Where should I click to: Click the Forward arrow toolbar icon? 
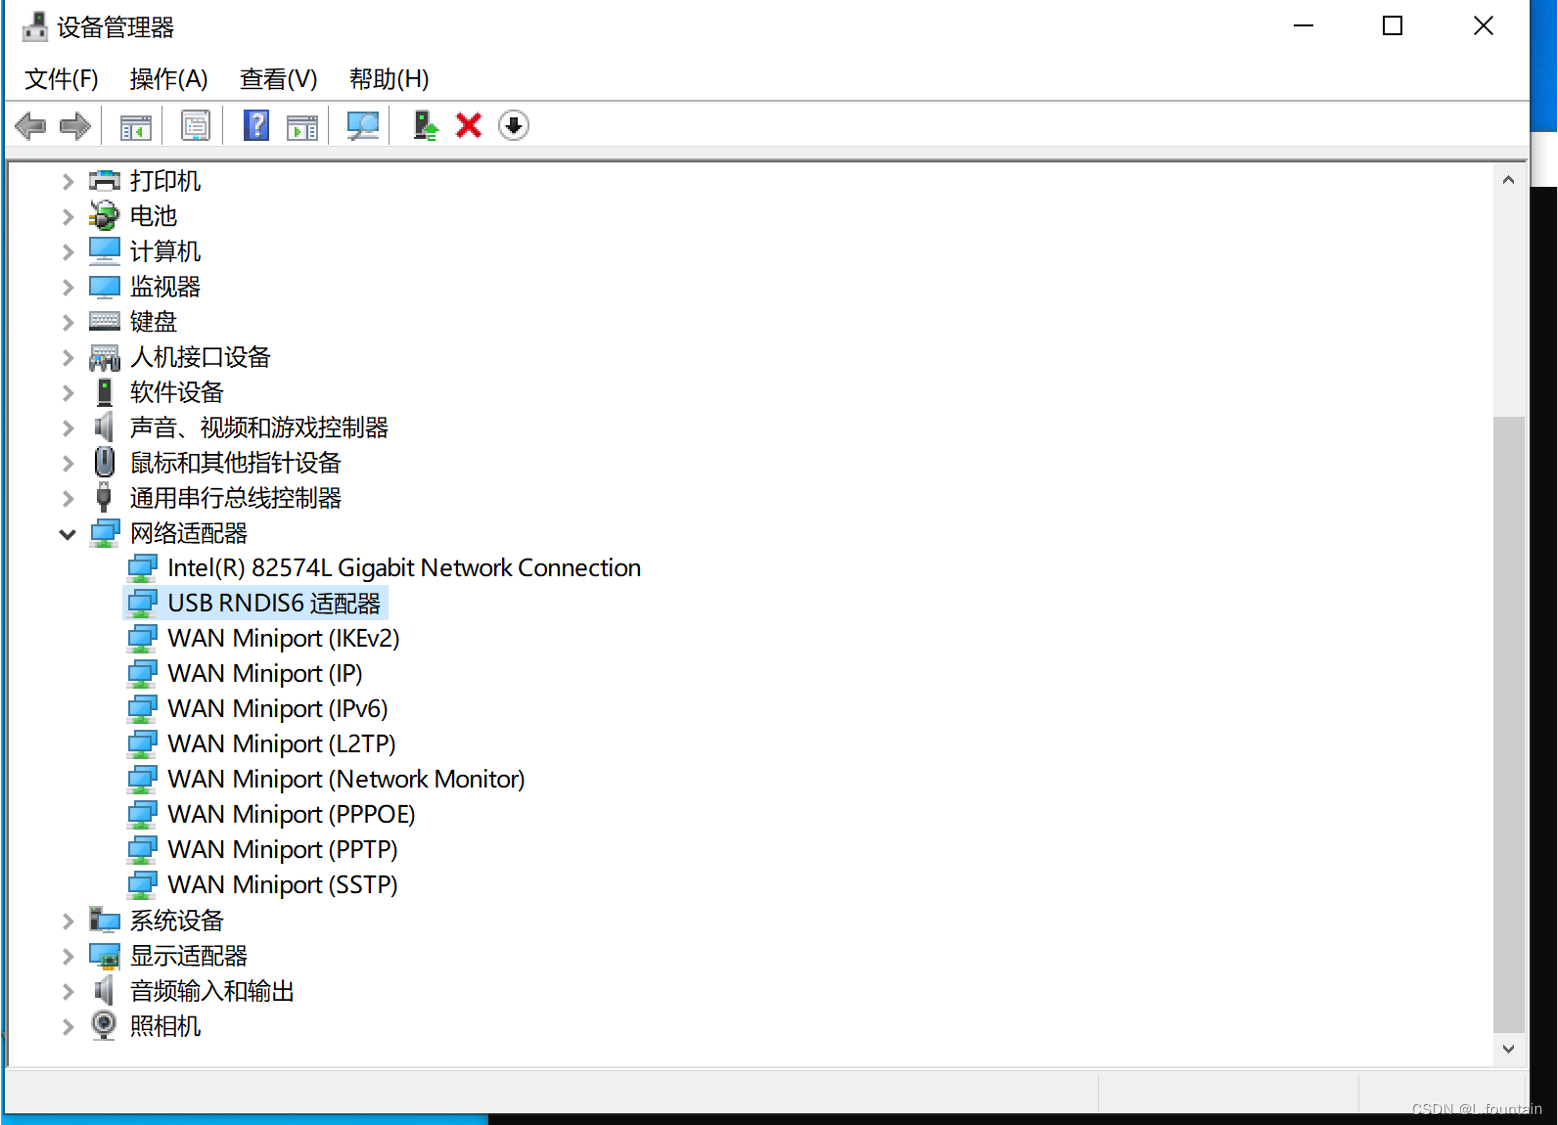coord(75,126)
